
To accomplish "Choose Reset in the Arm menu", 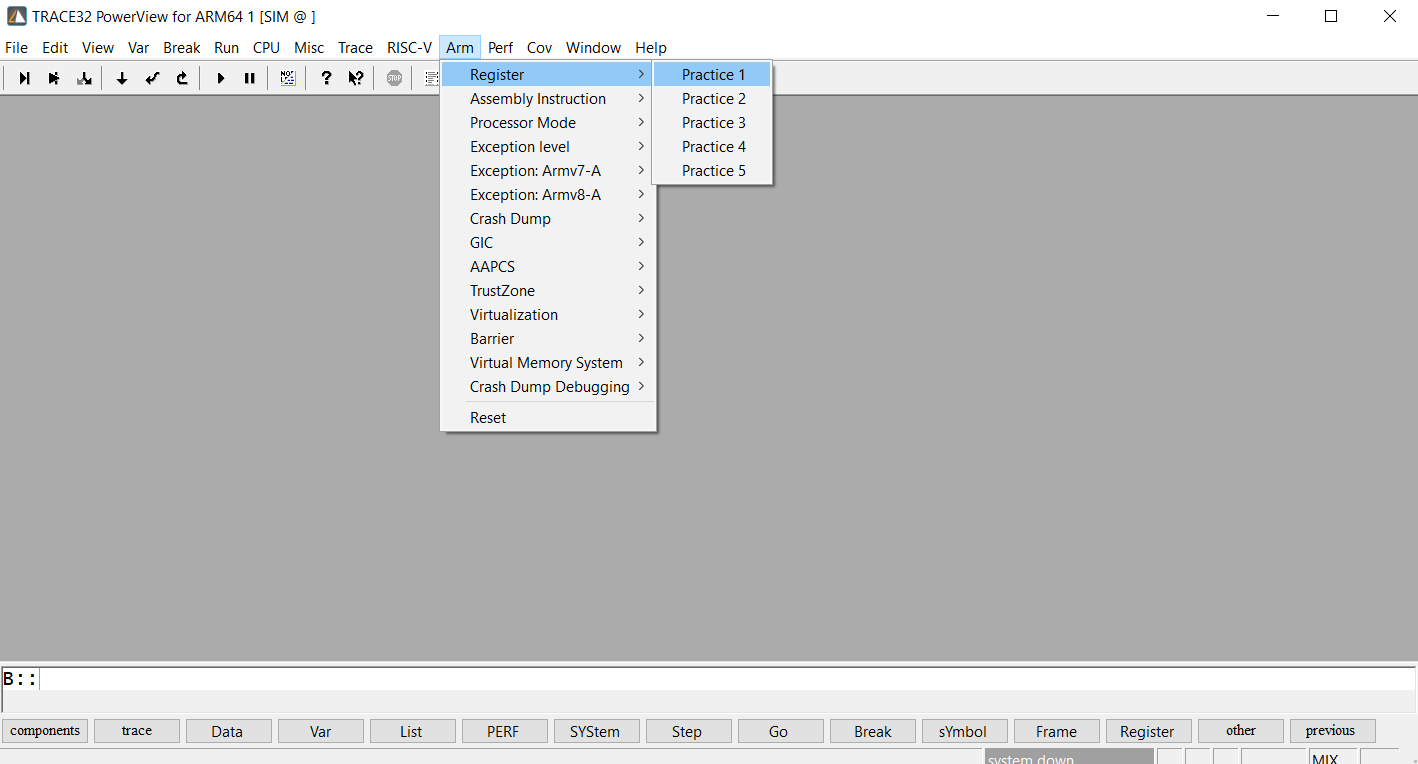I will (x=548, y=418).
